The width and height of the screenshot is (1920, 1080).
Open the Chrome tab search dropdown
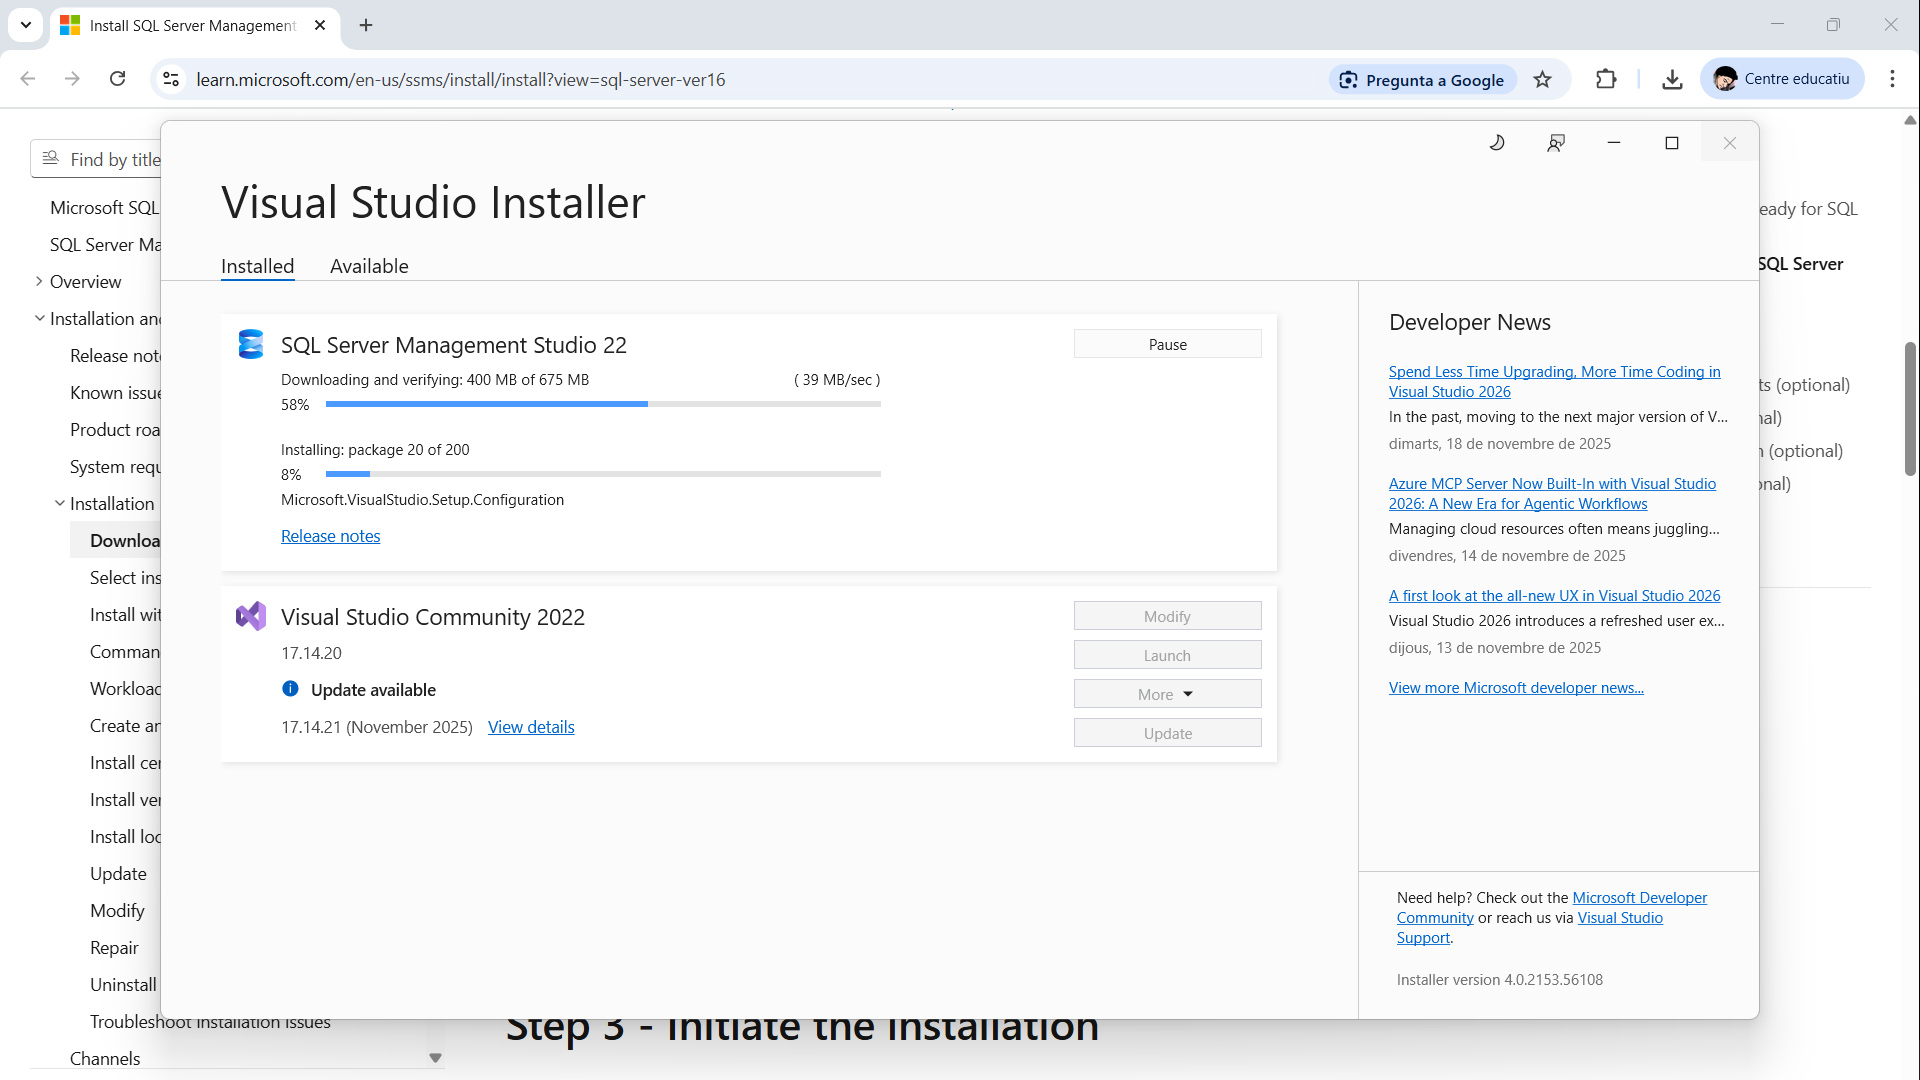[x=26, y=25]
